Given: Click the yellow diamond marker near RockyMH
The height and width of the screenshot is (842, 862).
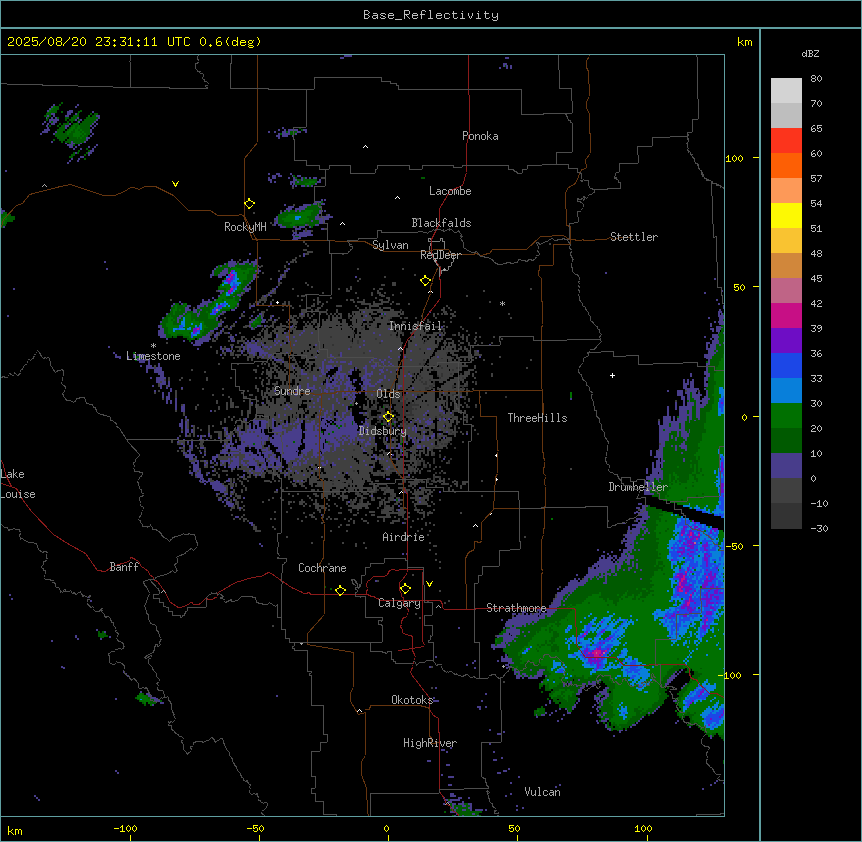Looking at the screenshot, I should (250, 204).
